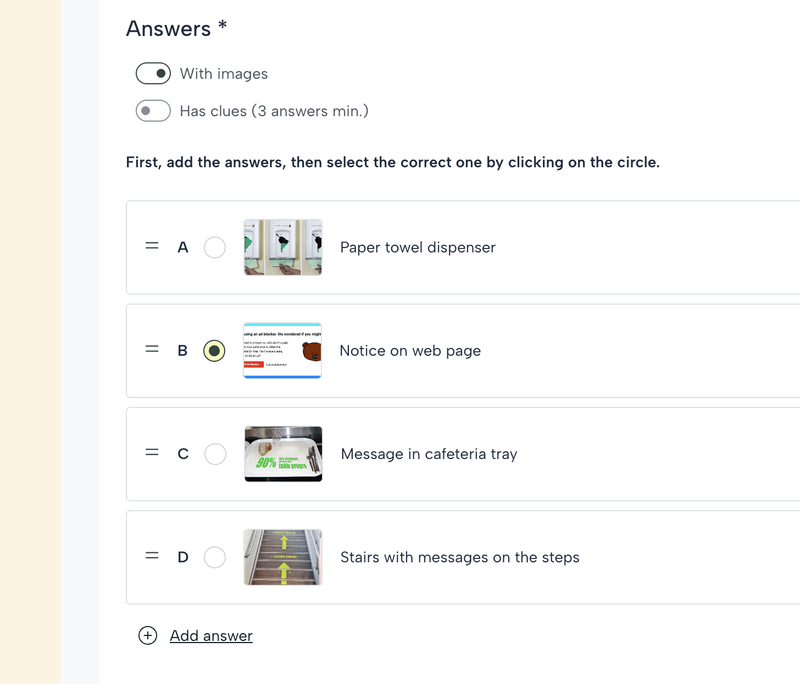This screenshot has height=684, width=800.
Task: Click the stairs image thumbnail
Action: click(x=283, y=557)
